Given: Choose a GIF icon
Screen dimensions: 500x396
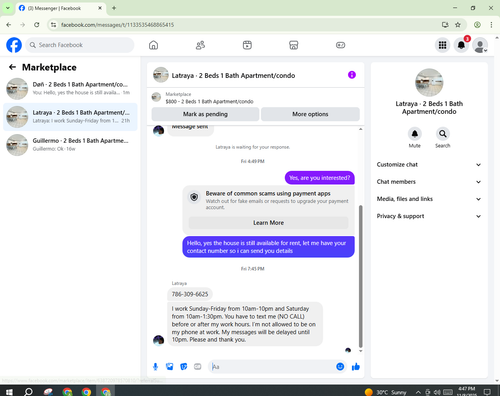Looking at the screenshot, I should [x=198, y=367].
